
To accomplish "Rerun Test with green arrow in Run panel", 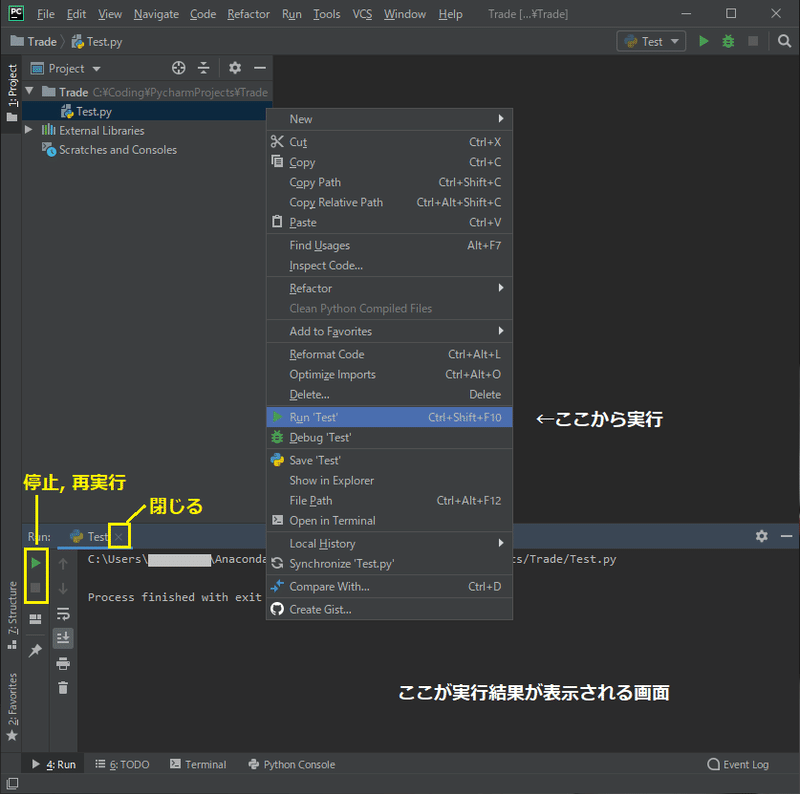I will pos(36,563).
